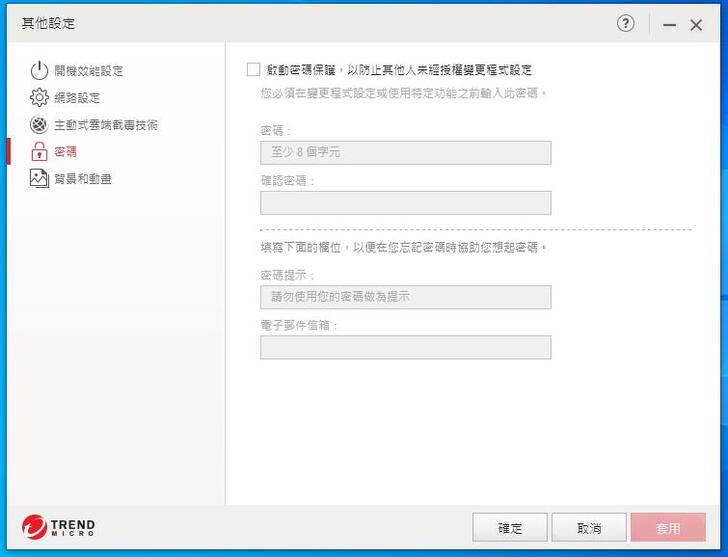Click the power icon for 開機效能設定
728x557 pixels.
pos(39,71)
